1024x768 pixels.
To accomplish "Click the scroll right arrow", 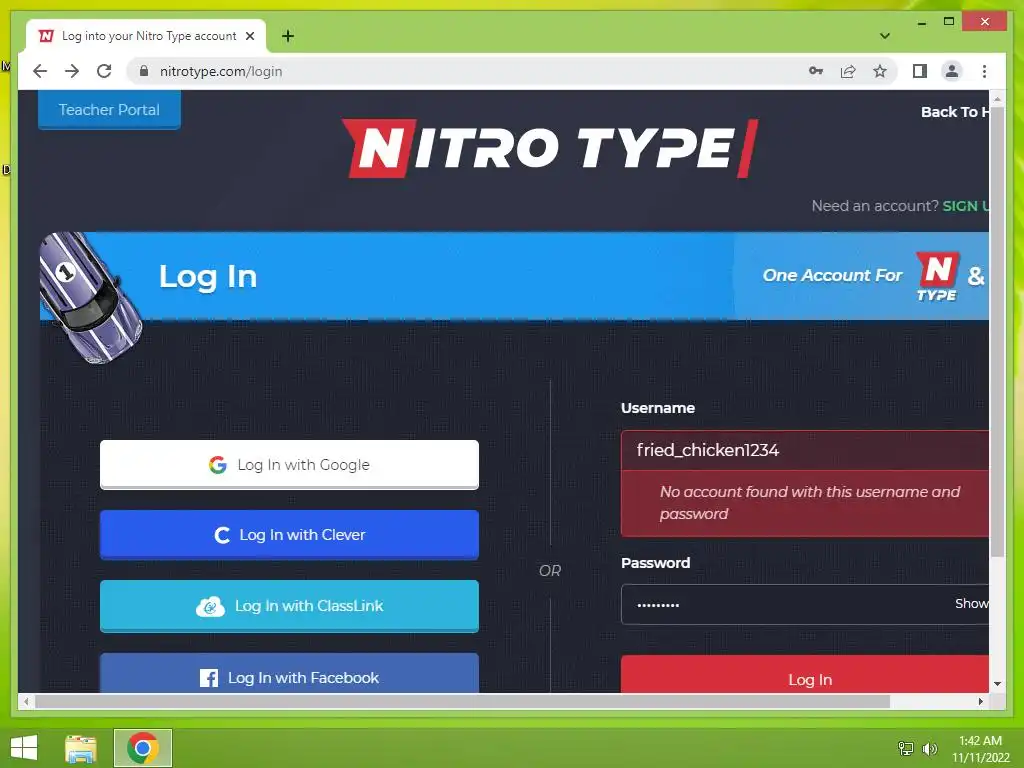I will 980,701.
